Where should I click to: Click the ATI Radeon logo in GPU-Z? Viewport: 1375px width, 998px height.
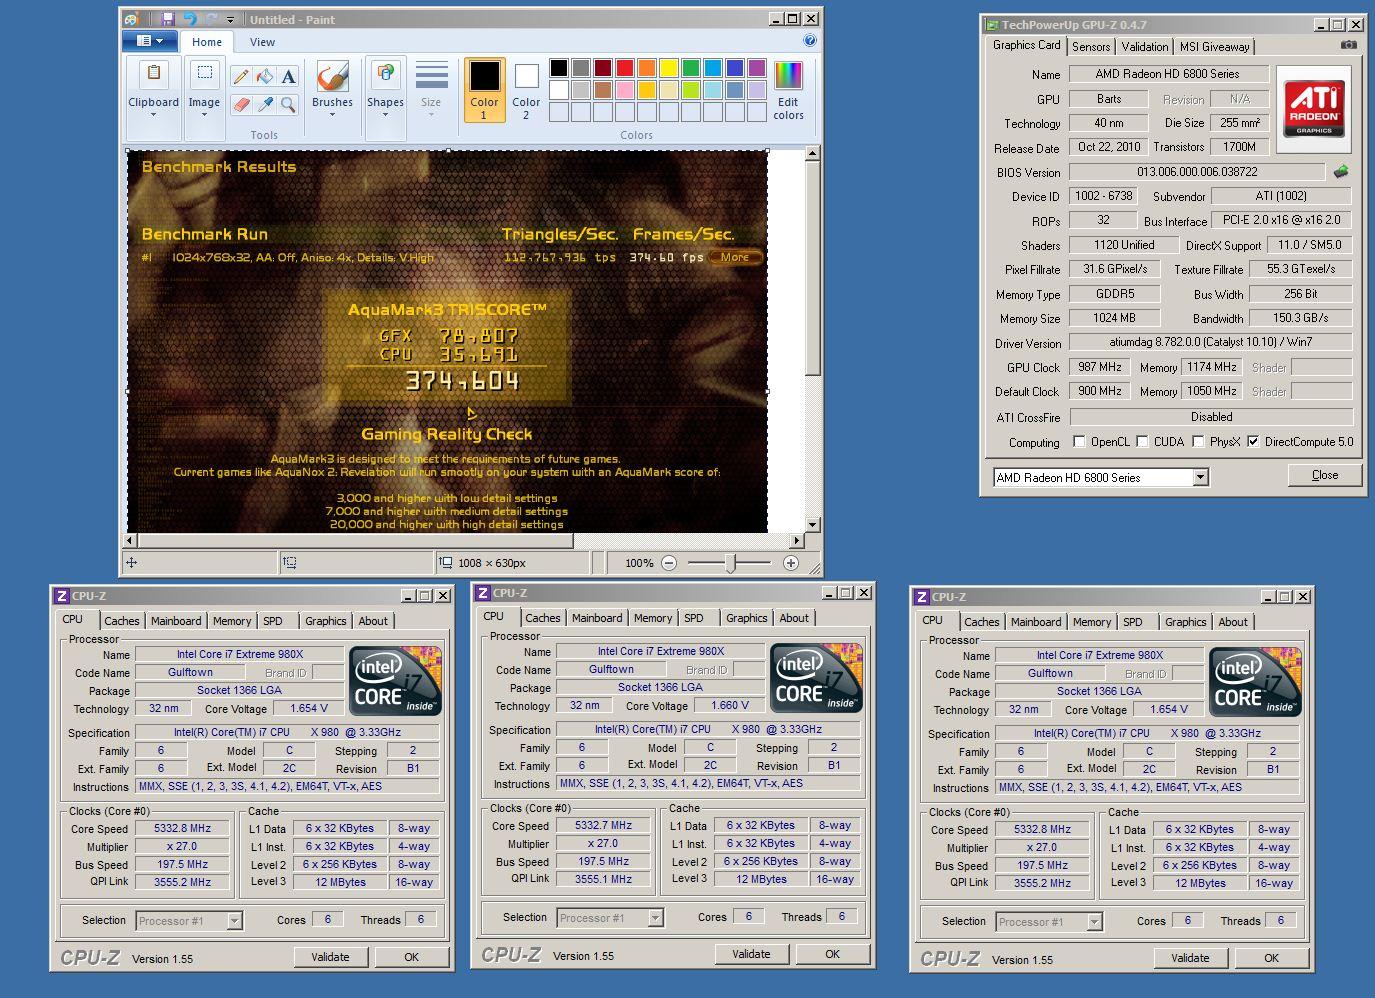coord(1314,109)
